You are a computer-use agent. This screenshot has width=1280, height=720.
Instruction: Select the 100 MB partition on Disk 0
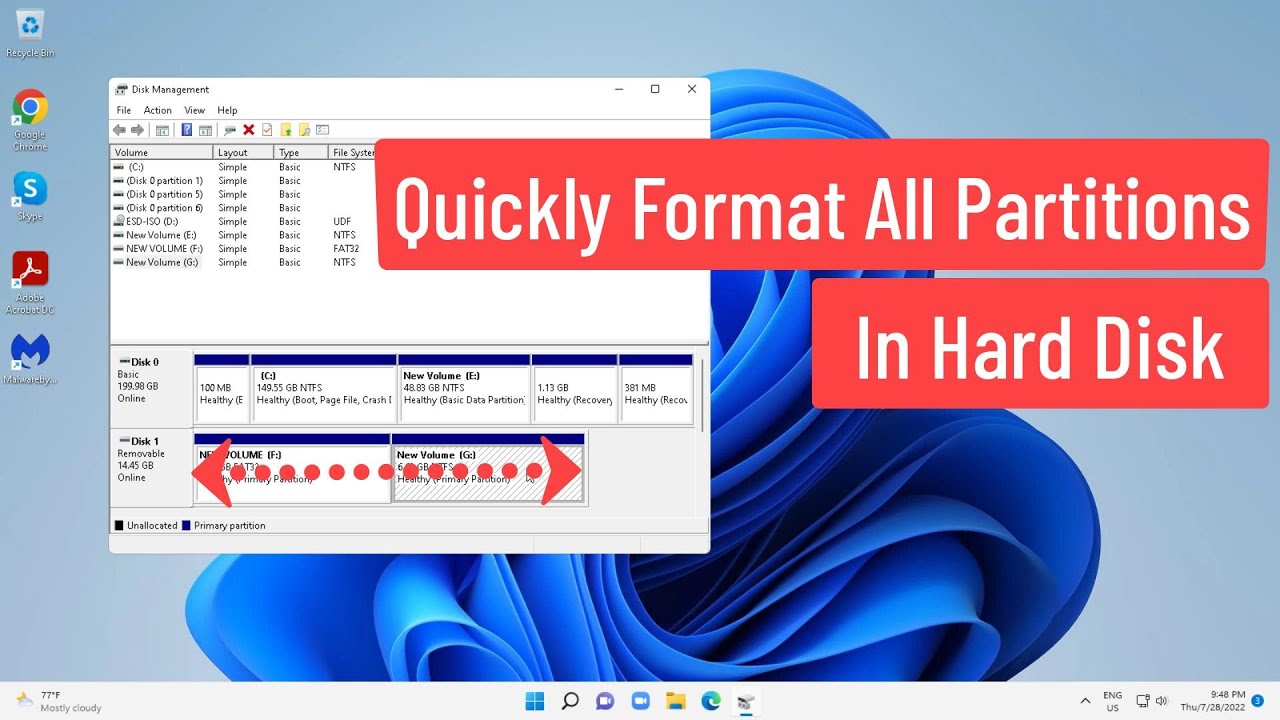[221, 389]
